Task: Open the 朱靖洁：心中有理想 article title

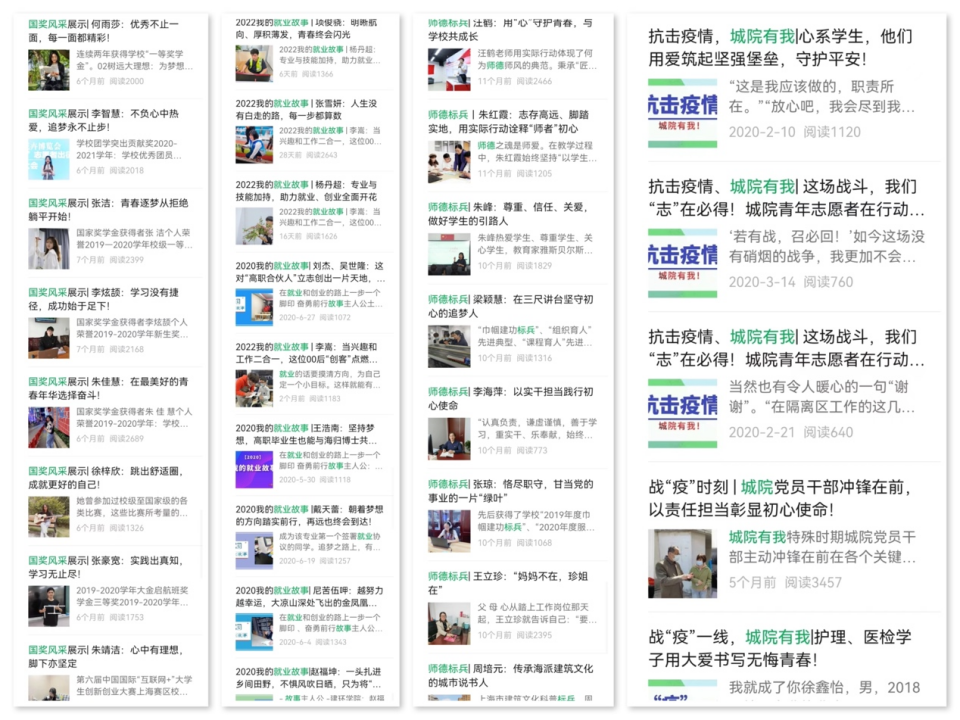Action: [106, 656]
